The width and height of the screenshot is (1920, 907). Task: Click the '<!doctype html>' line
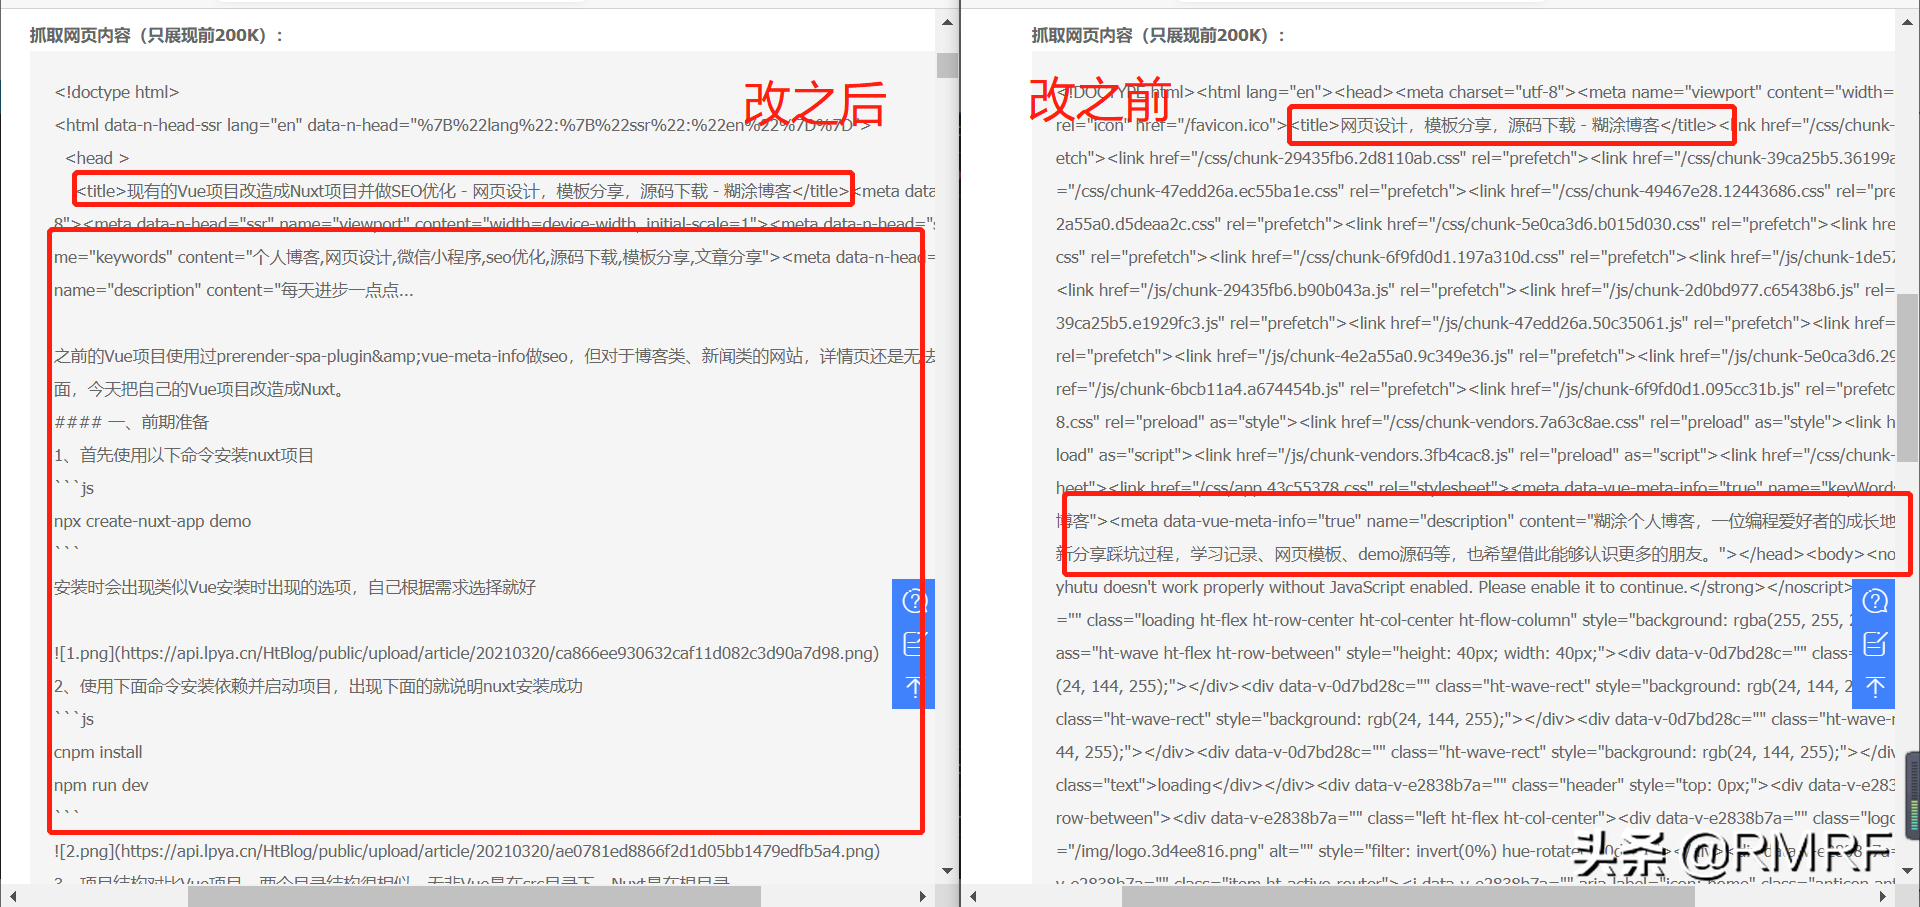117,92
